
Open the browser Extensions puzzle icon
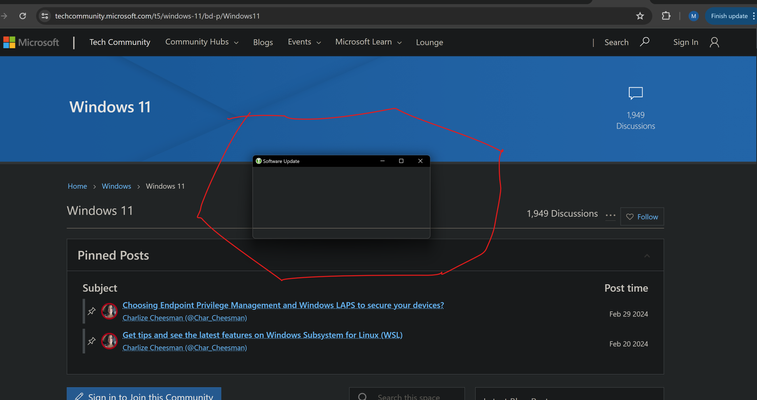click(666, 16)
